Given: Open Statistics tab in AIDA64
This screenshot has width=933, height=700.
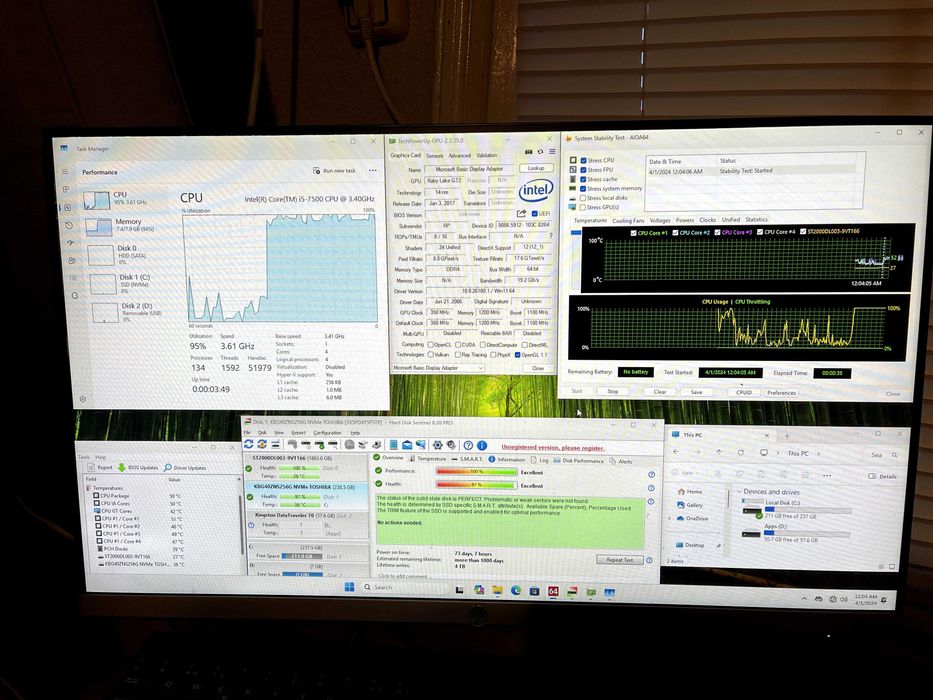Looking at the screenshot, I should coord(756,220).
